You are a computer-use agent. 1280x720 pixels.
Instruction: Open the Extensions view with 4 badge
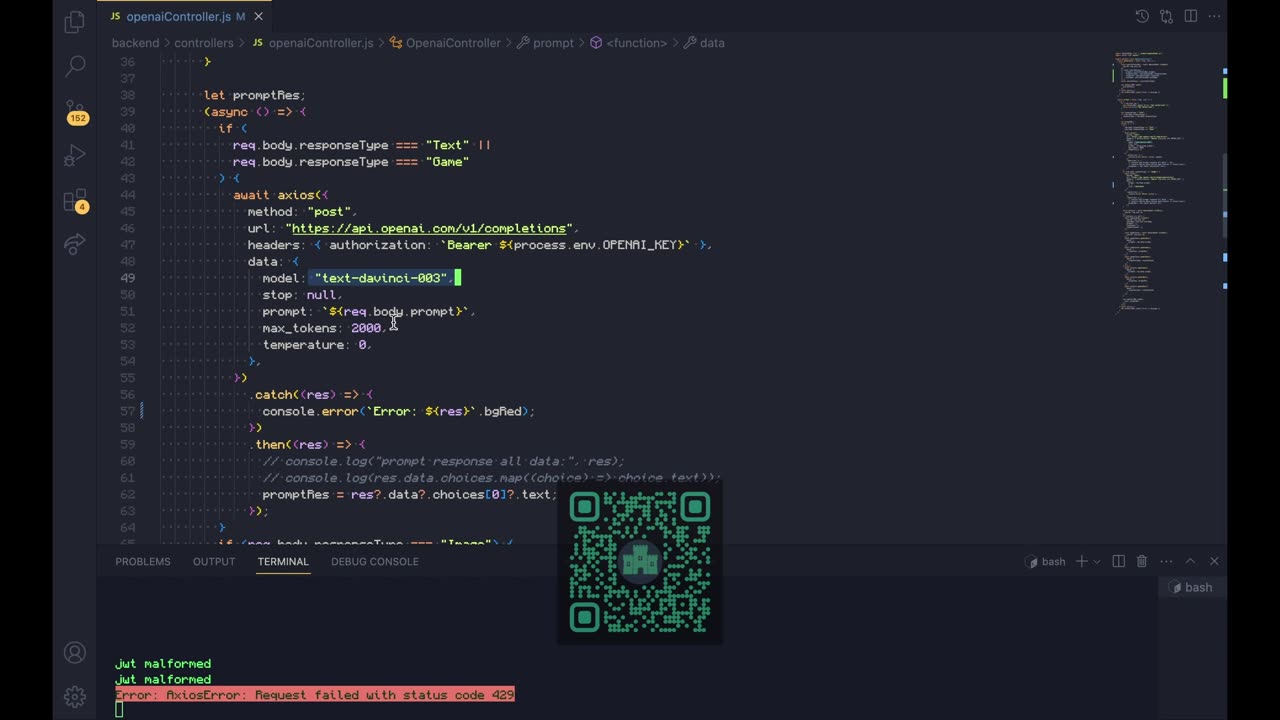pyautogui.click(x=76, y=201)
